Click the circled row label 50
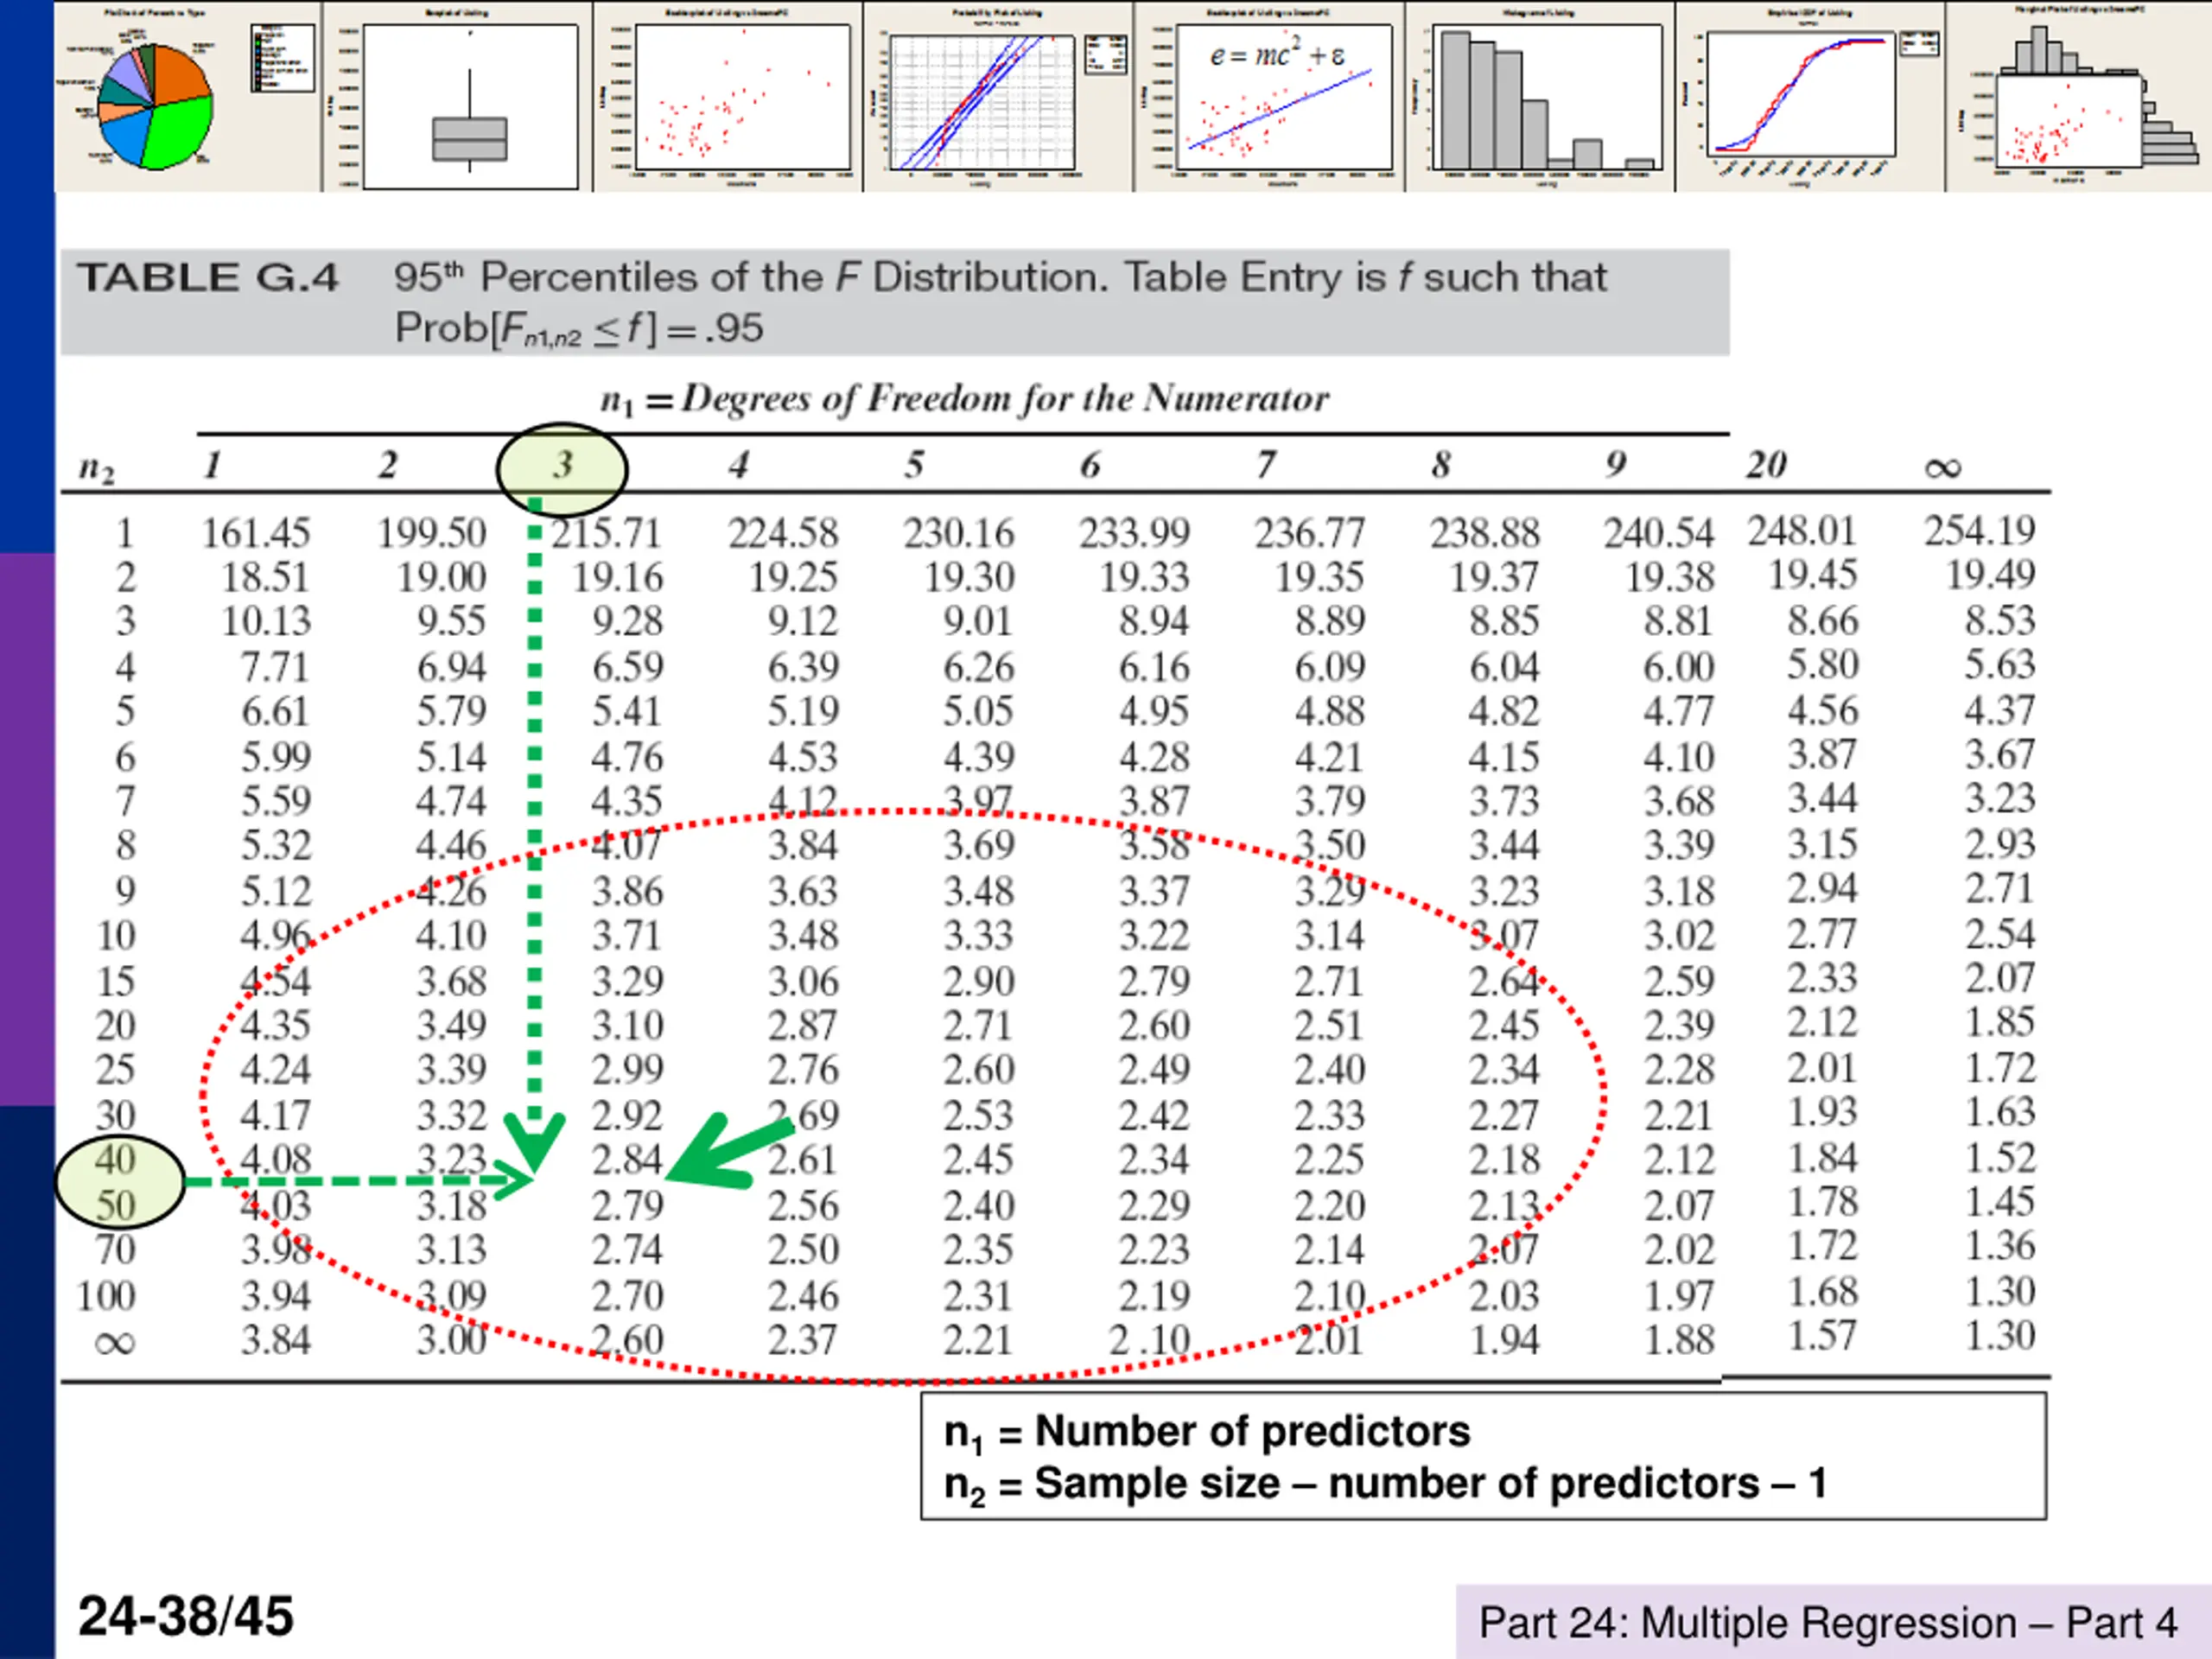The width and height of the screenshot is (2212, 1659). tap(116, 1205)
